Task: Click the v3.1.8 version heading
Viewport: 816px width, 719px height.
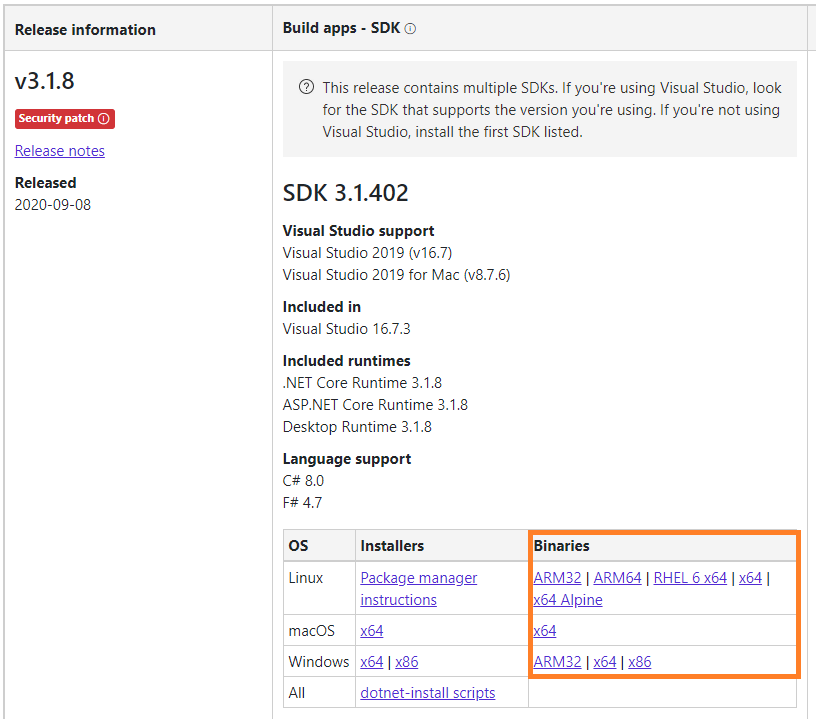Action: coord(44,81)
